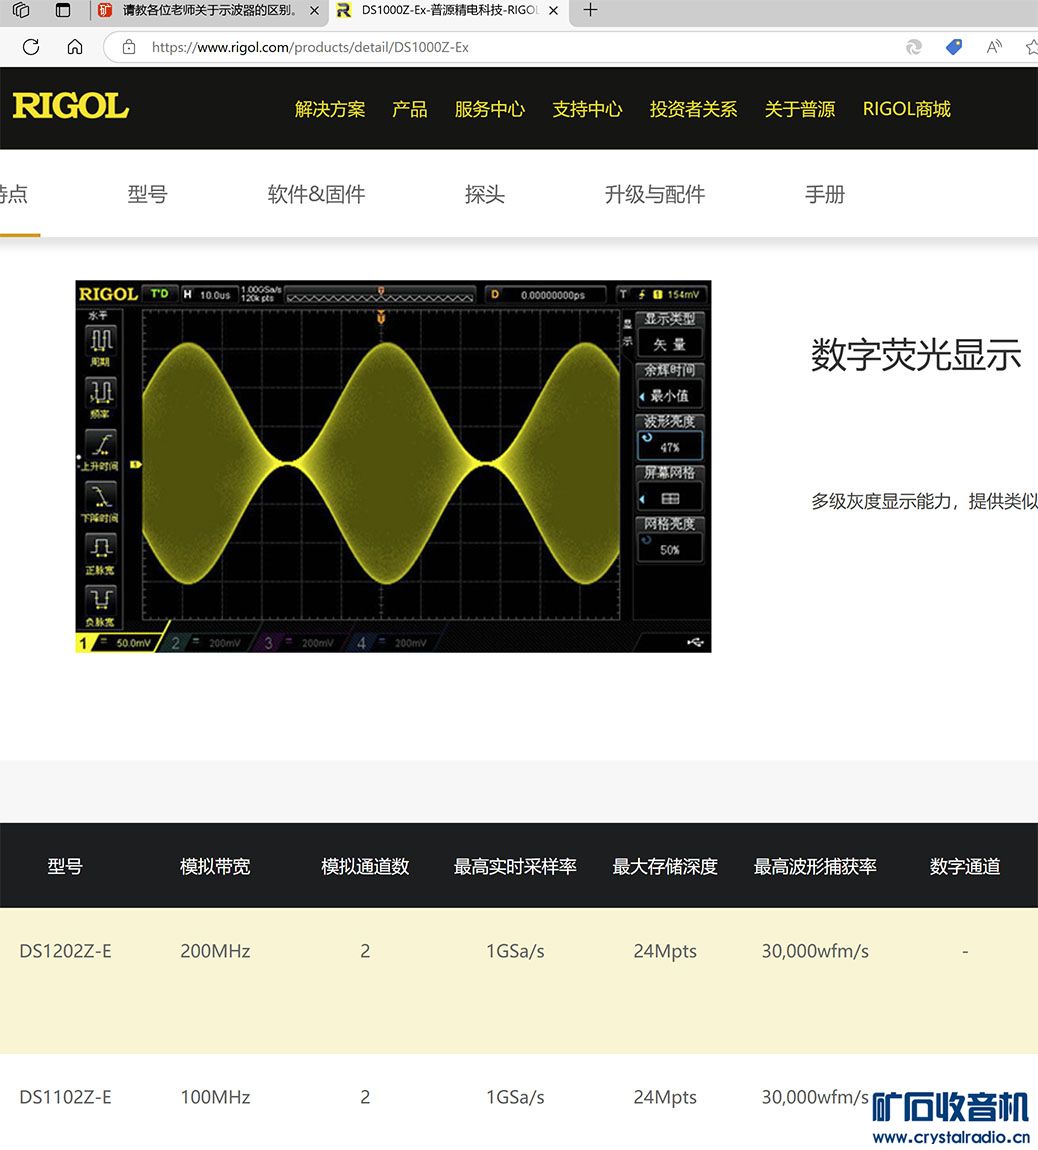Click the 型号 table column header
1038x1150 pixels.
(x=65, y=866)
